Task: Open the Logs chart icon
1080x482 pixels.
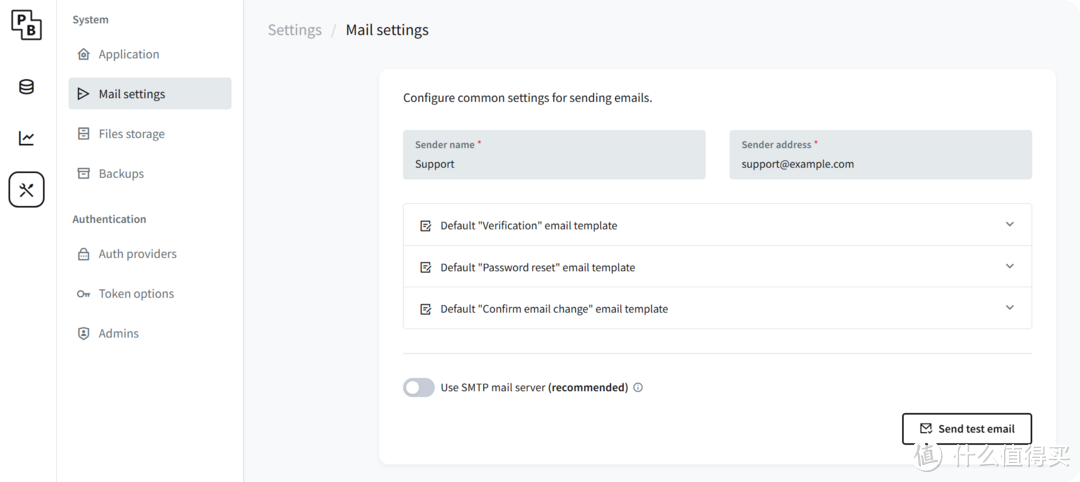Action: click(27, 138)
